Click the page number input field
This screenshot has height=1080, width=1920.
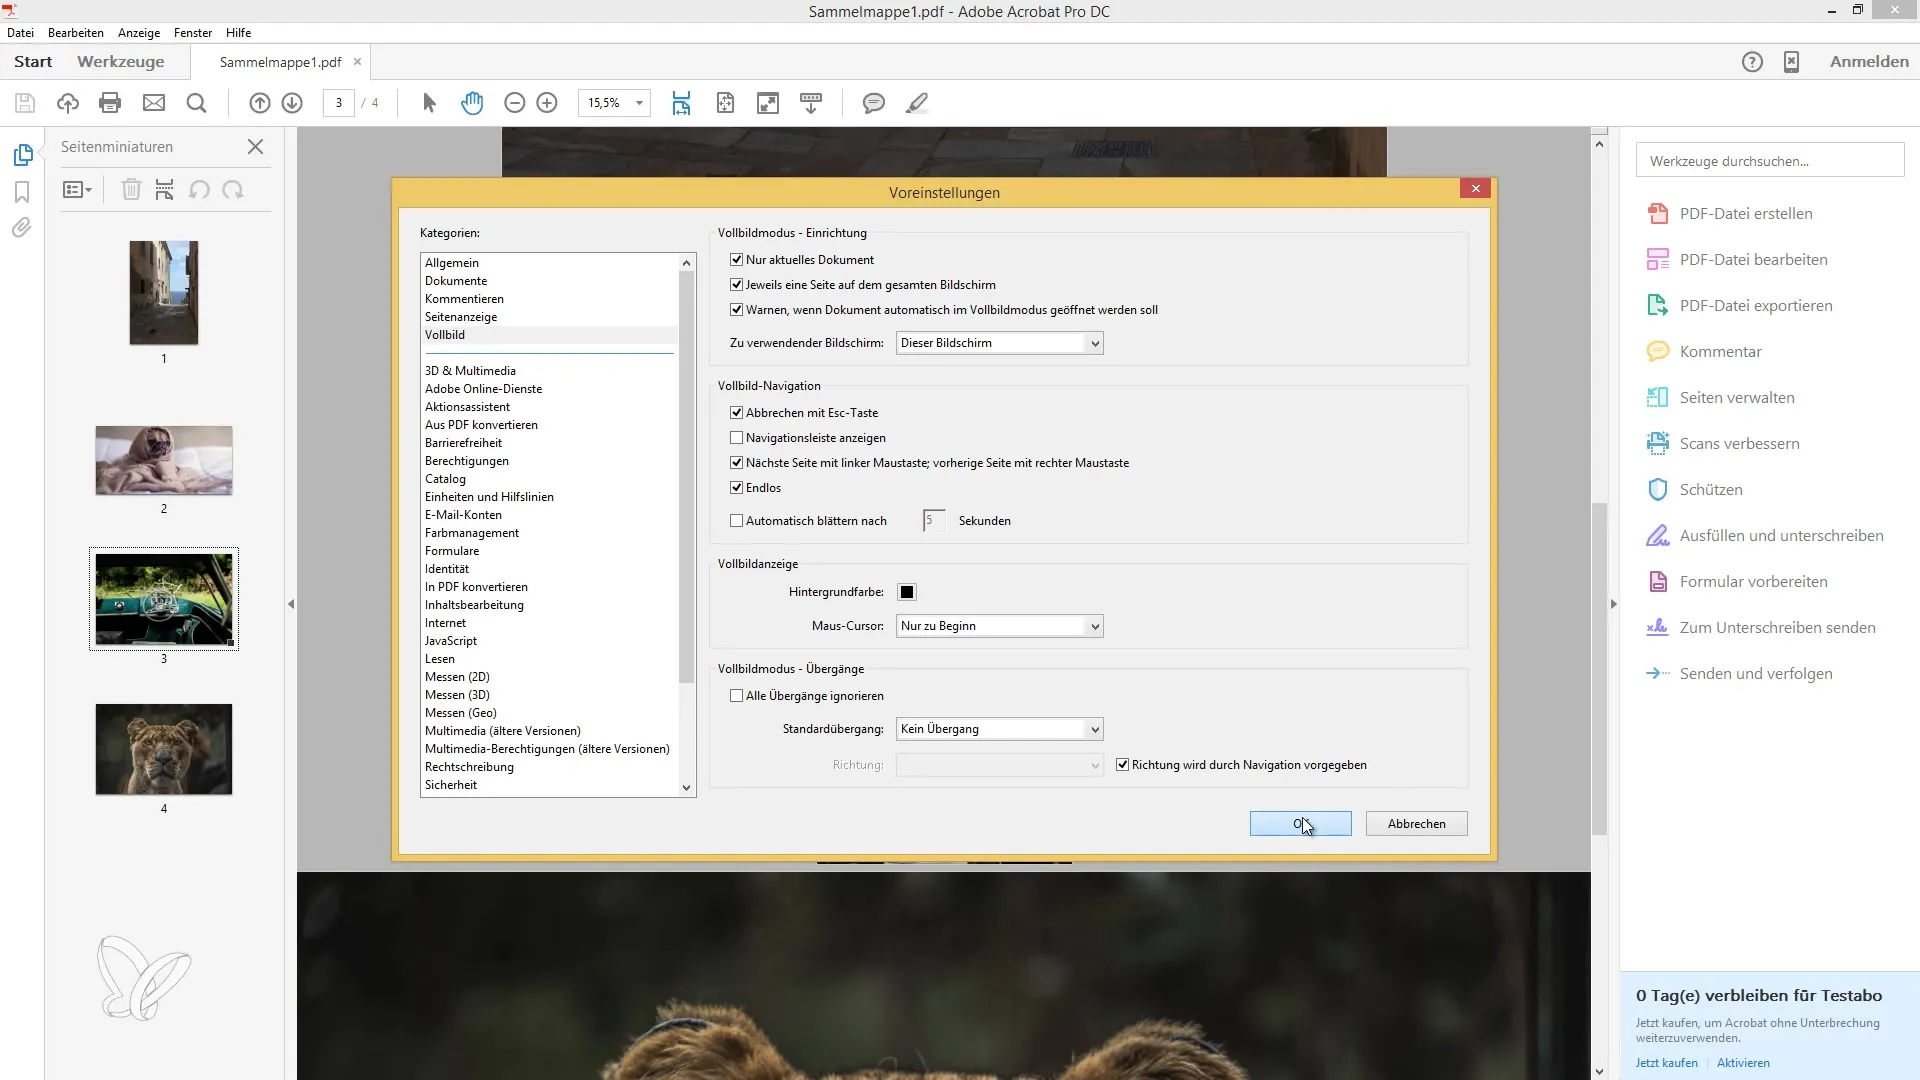tap(339, 103)
